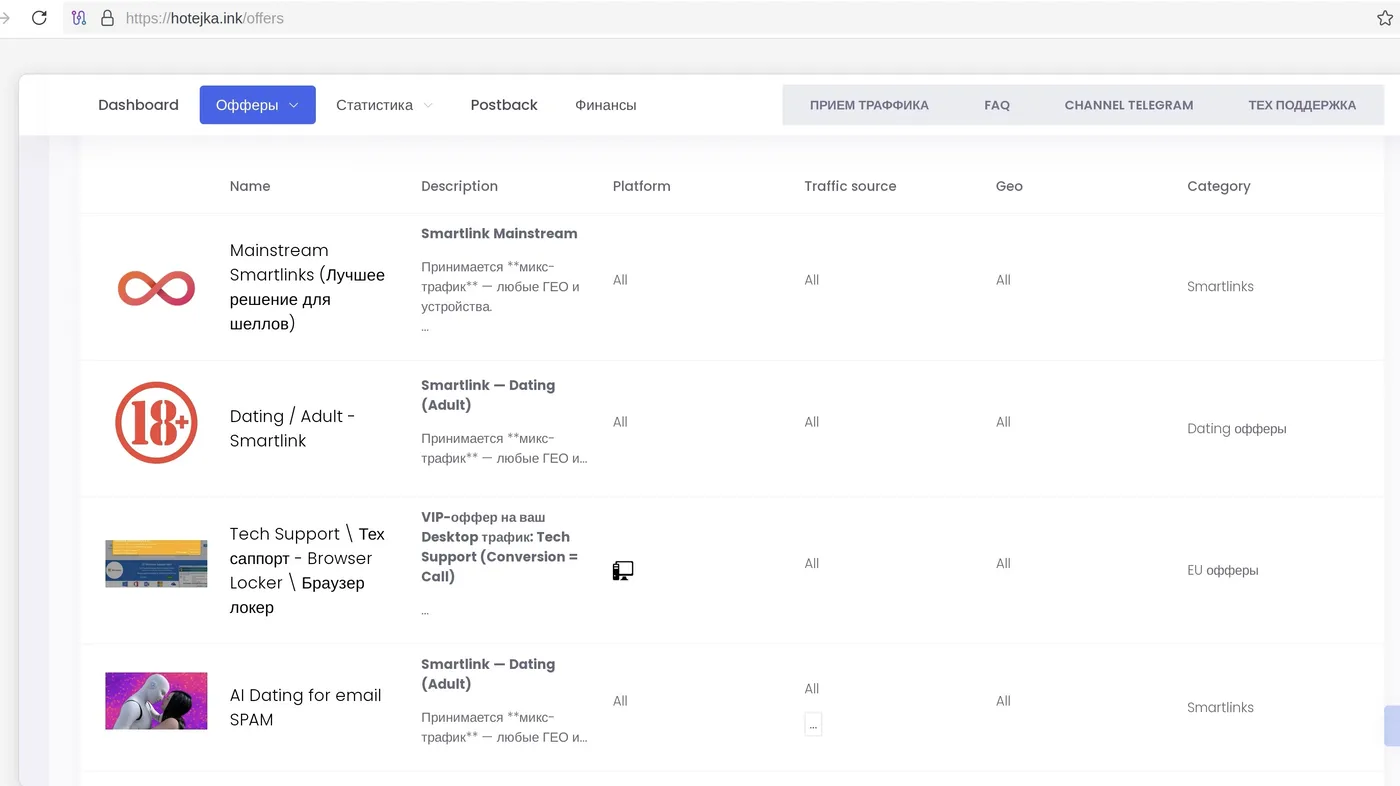Image resolution: width=1400 pixels, height=786 pixels.
Task: Expand traffic sources in AI Dating row
Action: (813, 725)
